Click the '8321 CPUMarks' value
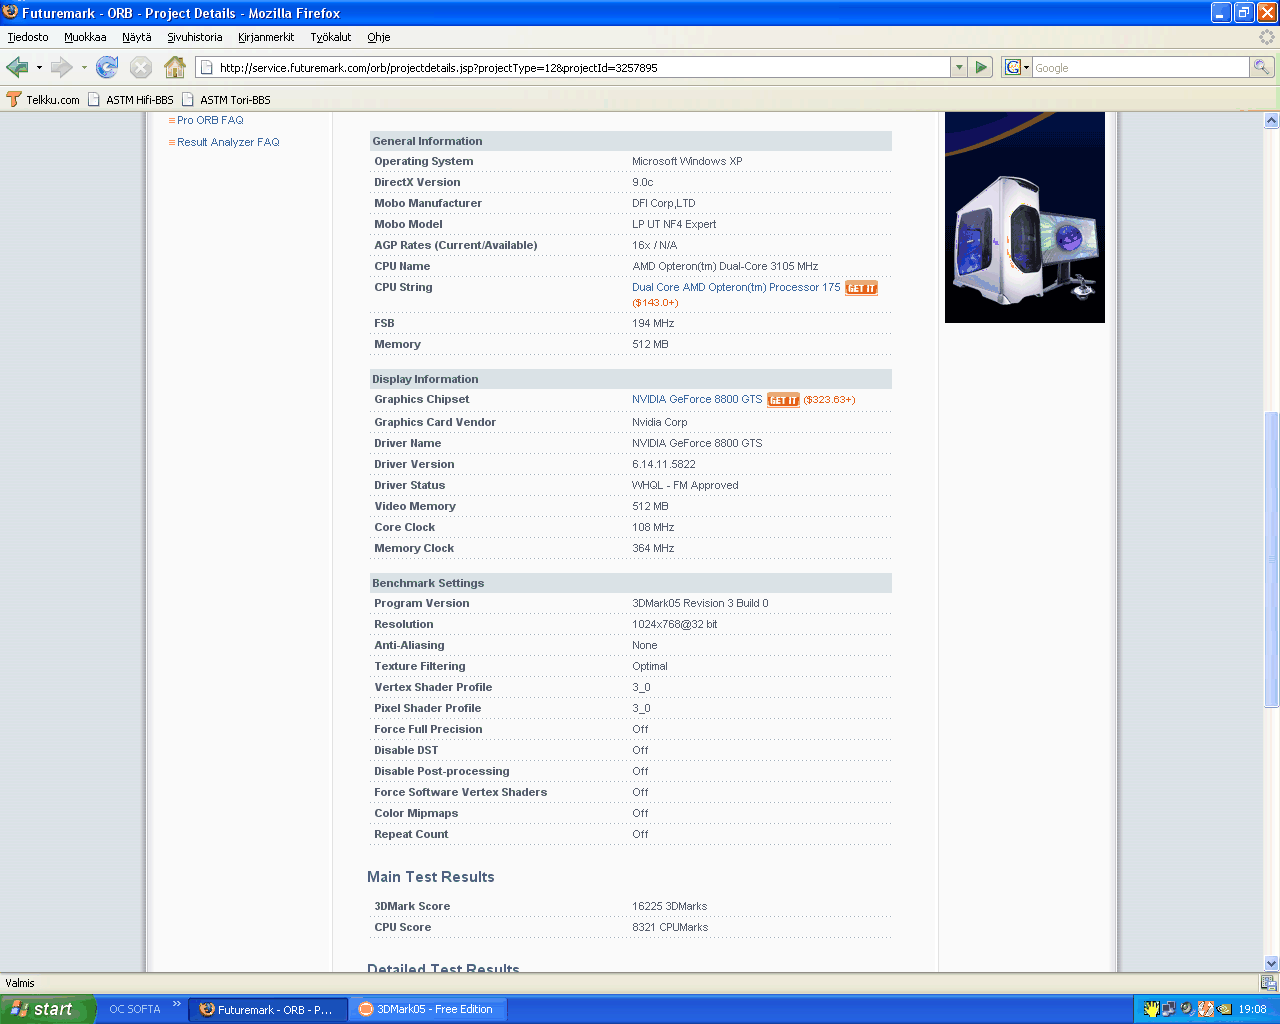 [x=670, y=927]
